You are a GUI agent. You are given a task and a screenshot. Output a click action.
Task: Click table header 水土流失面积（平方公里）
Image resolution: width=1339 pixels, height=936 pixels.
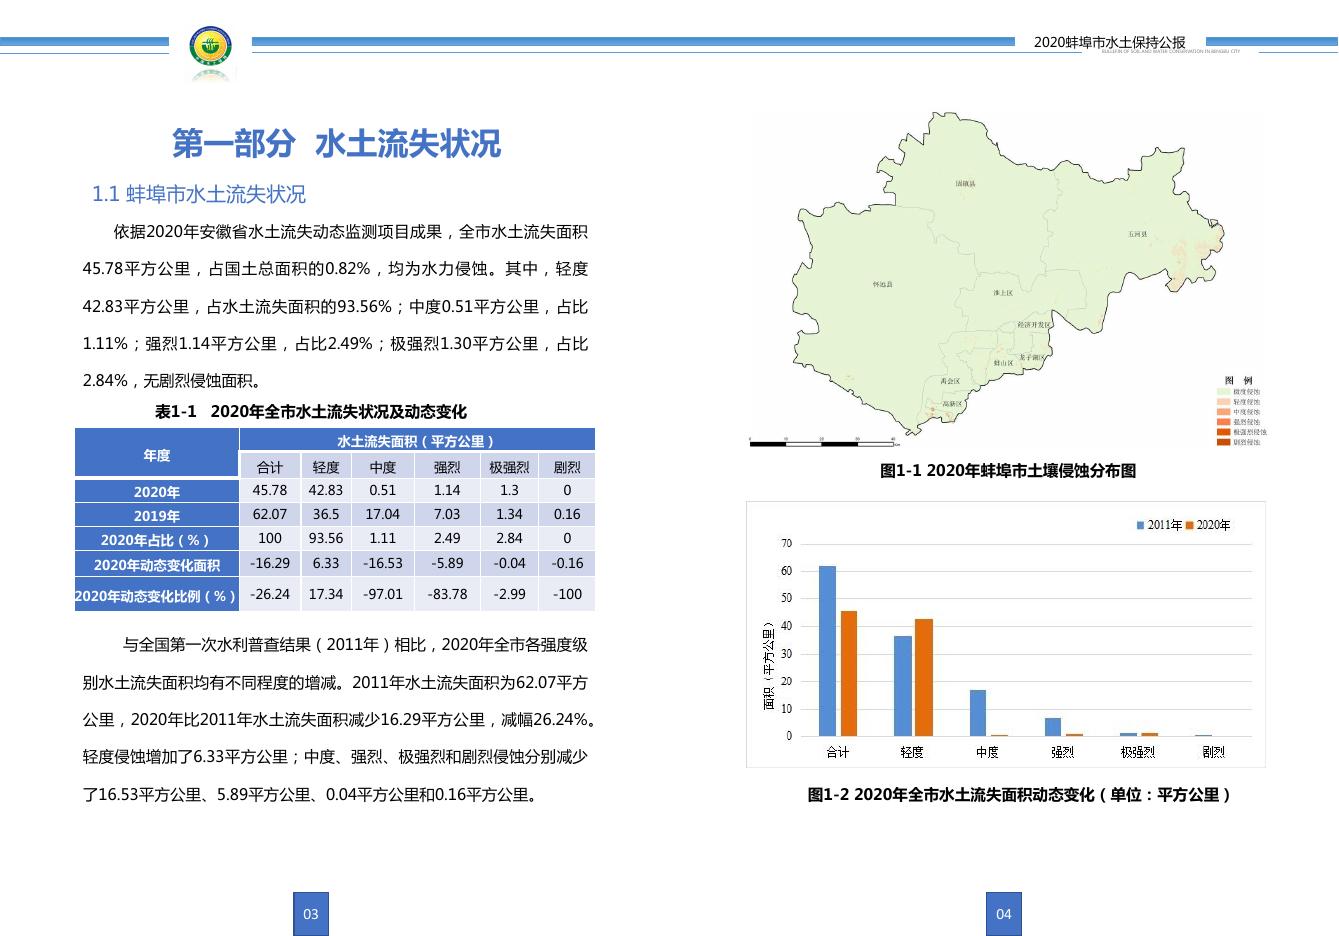(x=417, y=441)
